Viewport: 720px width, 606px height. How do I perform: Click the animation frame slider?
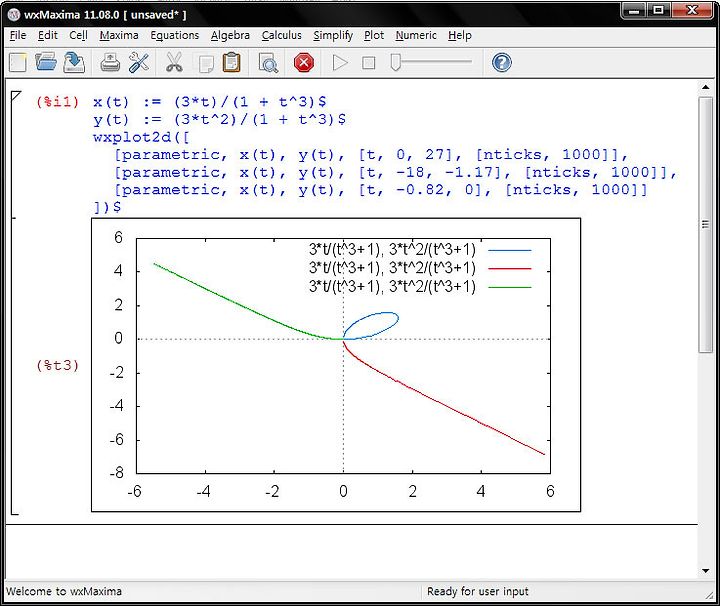pos(431,62)
